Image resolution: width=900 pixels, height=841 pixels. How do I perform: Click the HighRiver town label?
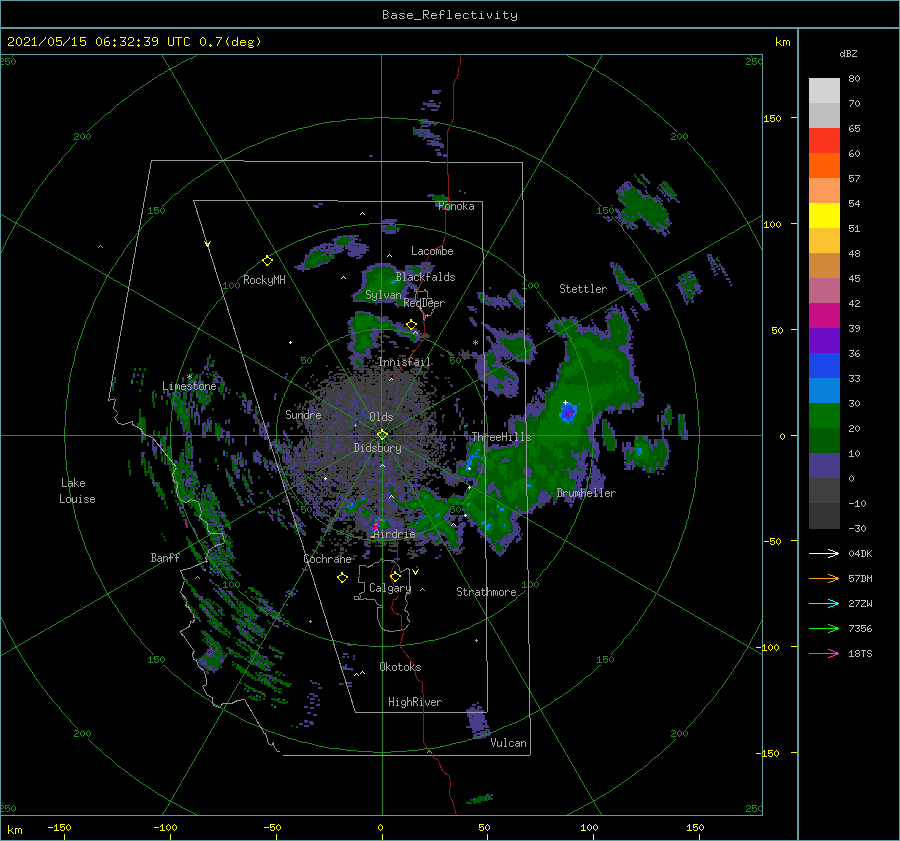point(415,702)
